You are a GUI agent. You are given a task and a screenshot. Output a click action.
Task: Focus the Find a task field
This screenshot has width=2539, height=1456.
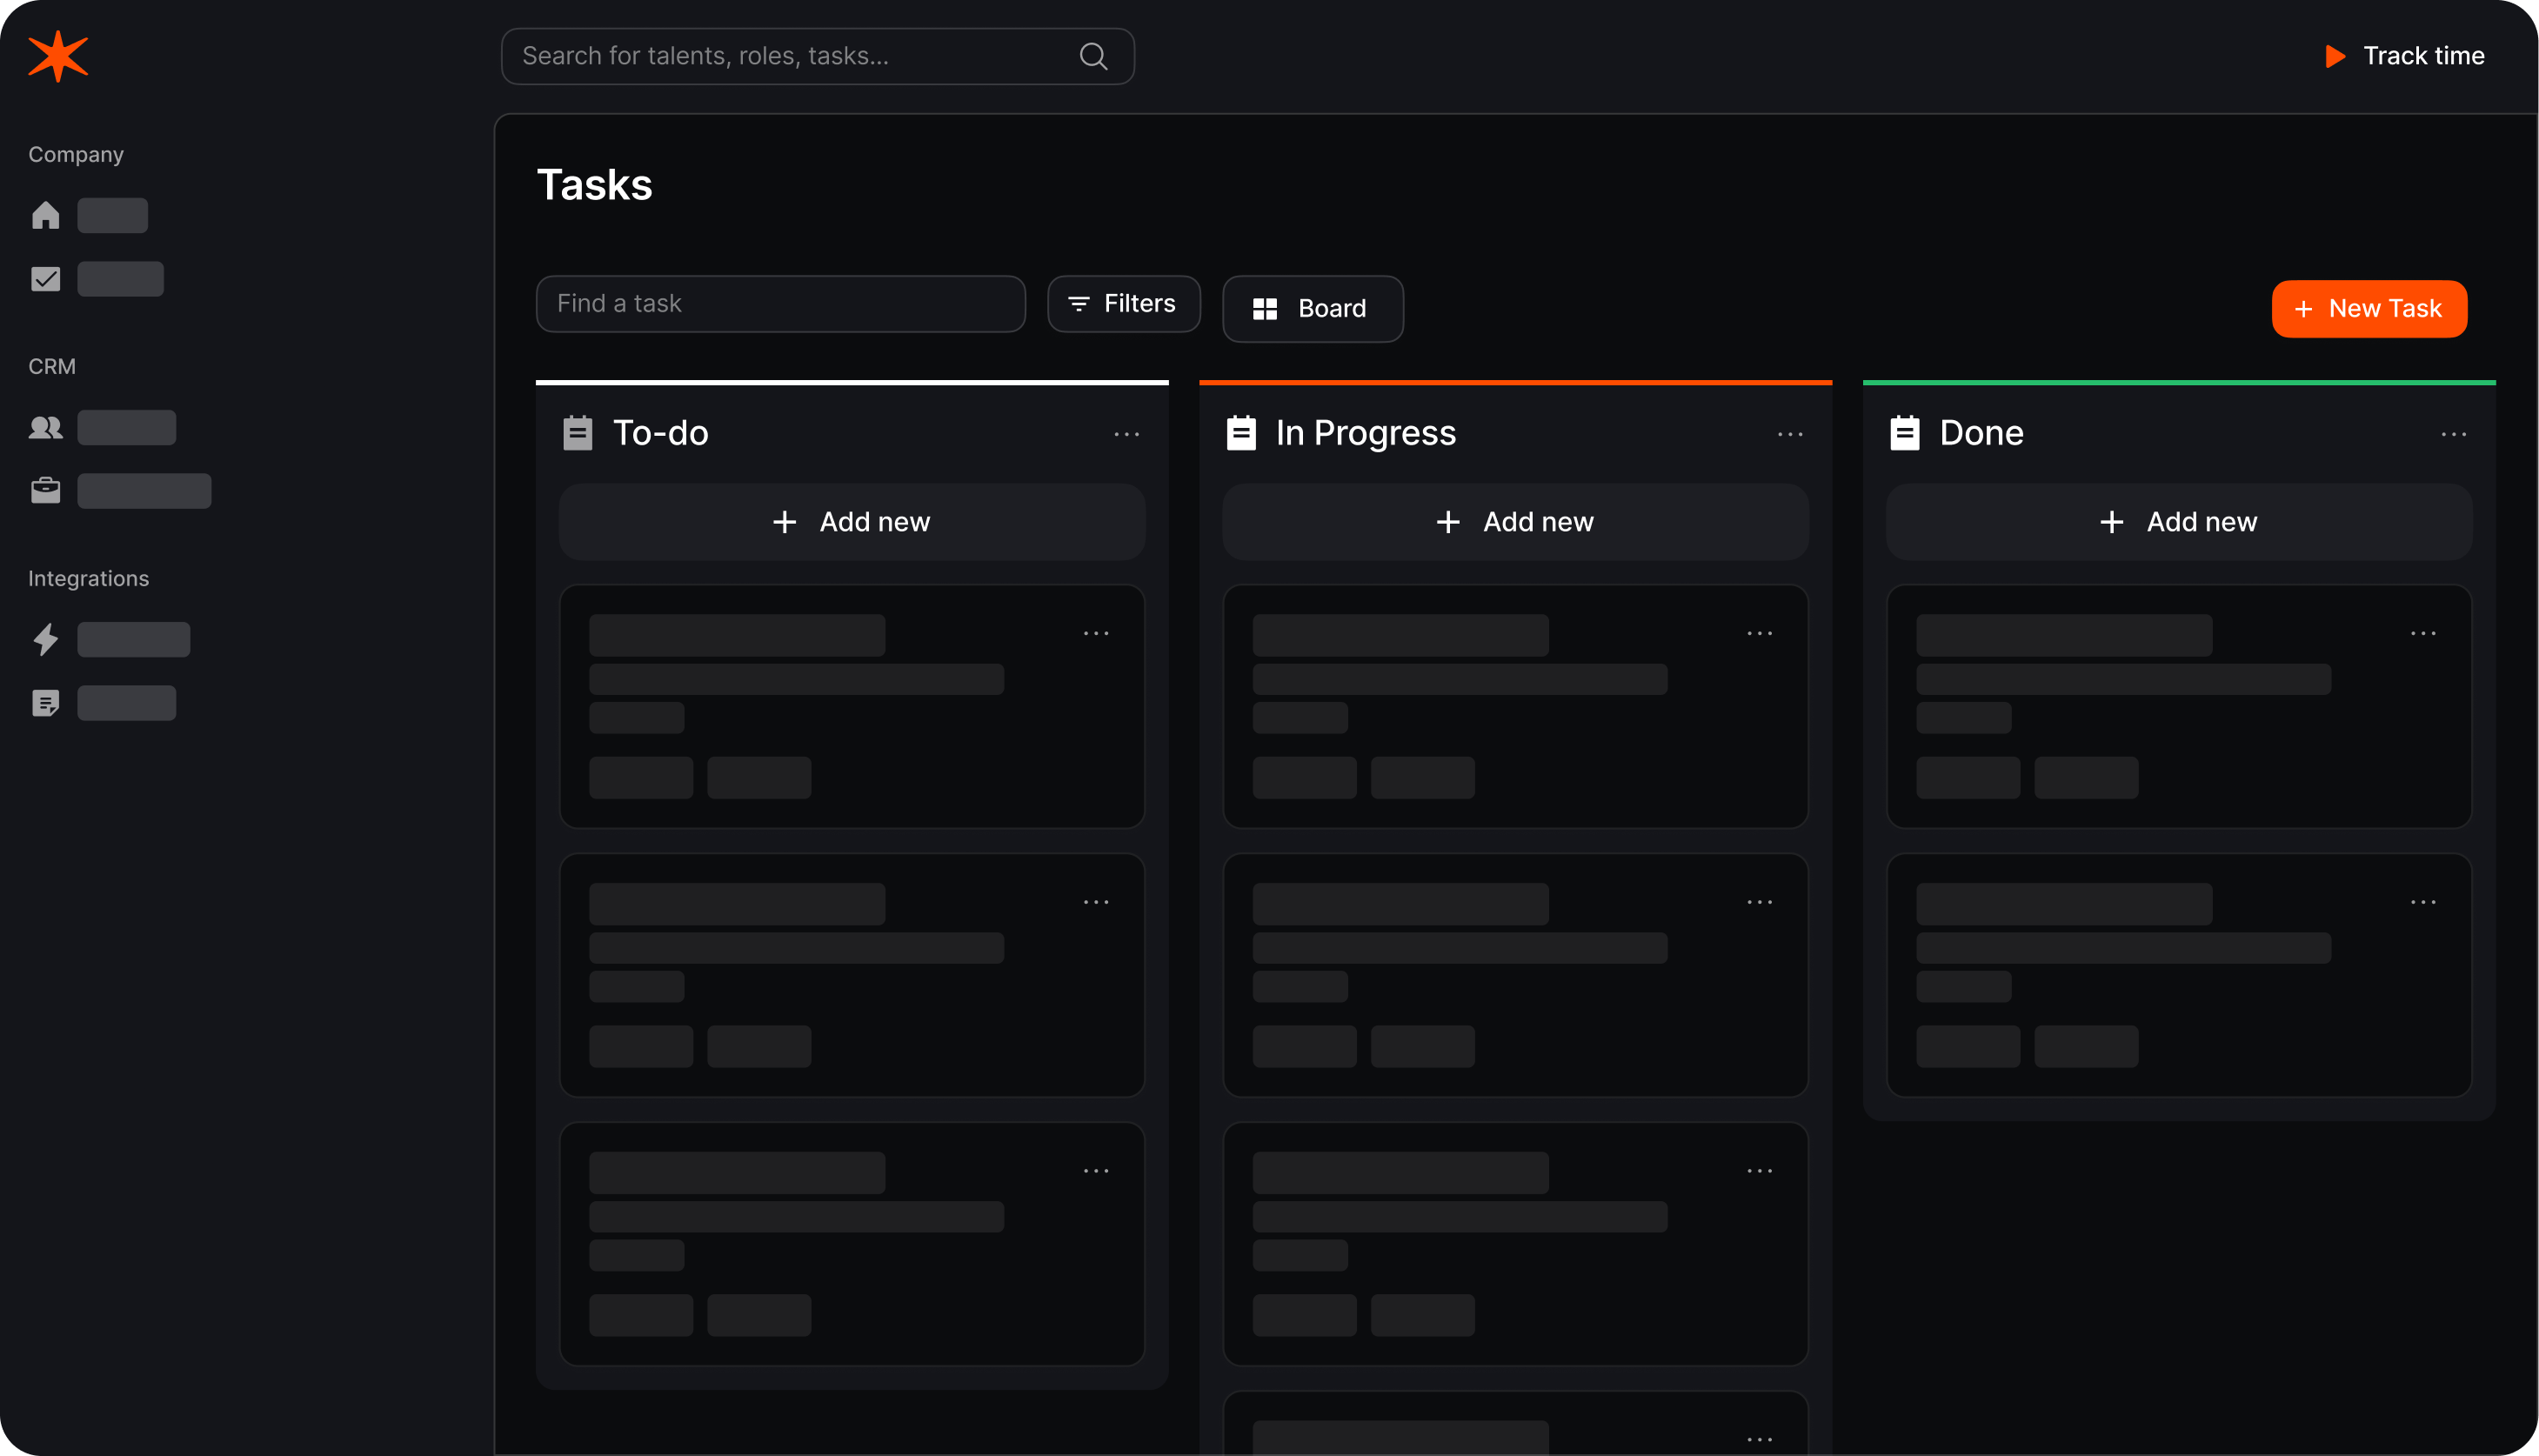click(781, 304)
